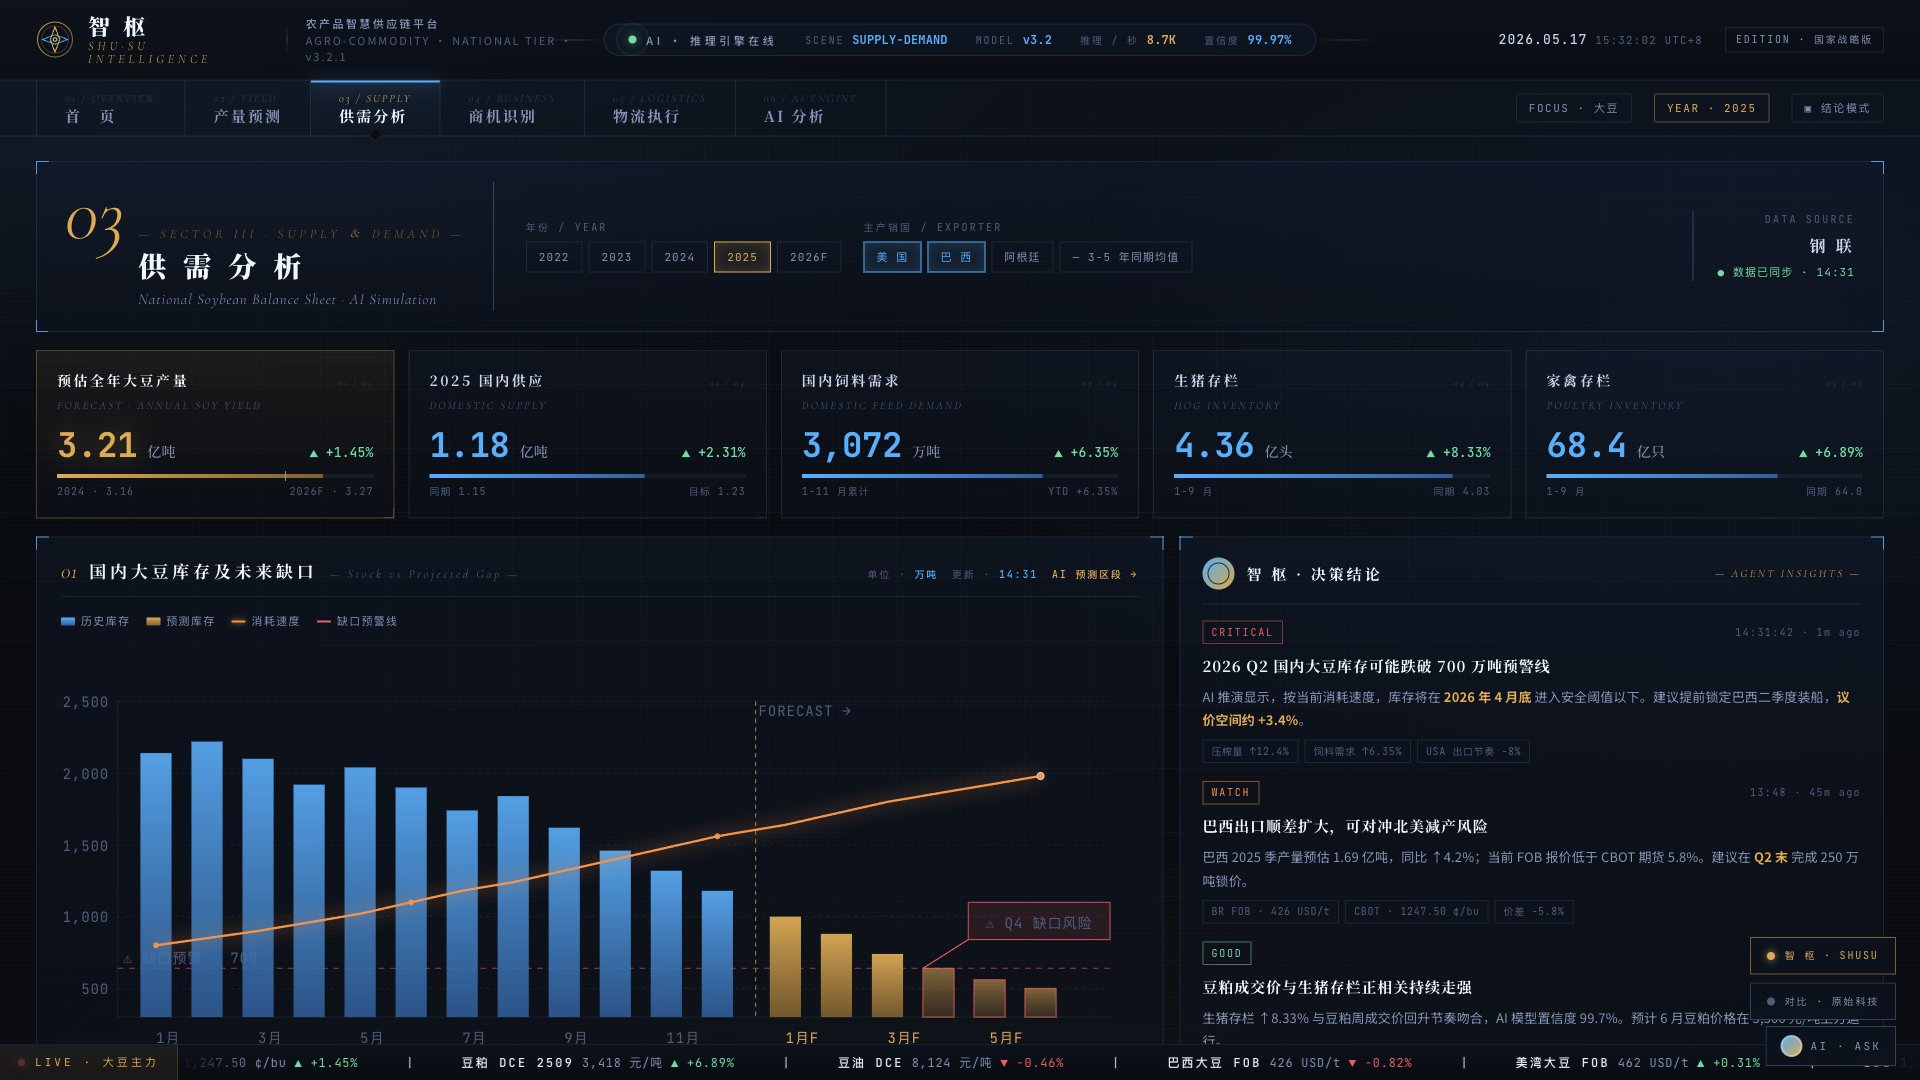
Task: Click the AI 预测区段 arrow link
Action: pos(1094,575)
